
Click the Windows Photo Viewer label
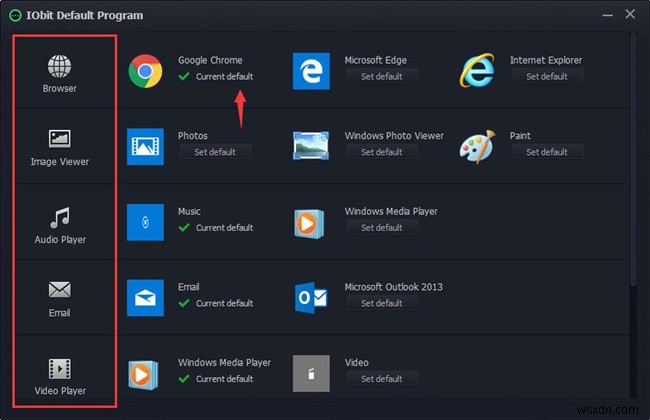pos(394,136)
